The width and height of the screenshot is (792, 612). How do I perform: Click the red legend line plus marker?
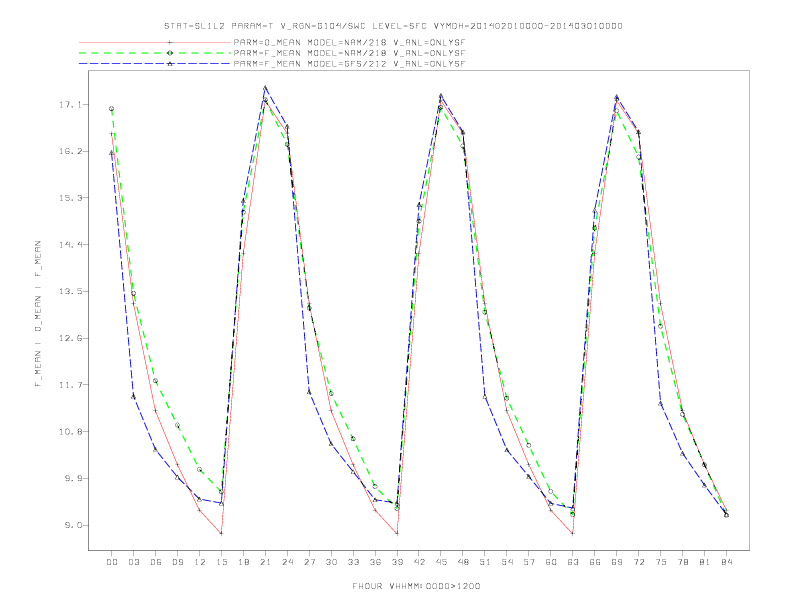(x=170, y=42)
